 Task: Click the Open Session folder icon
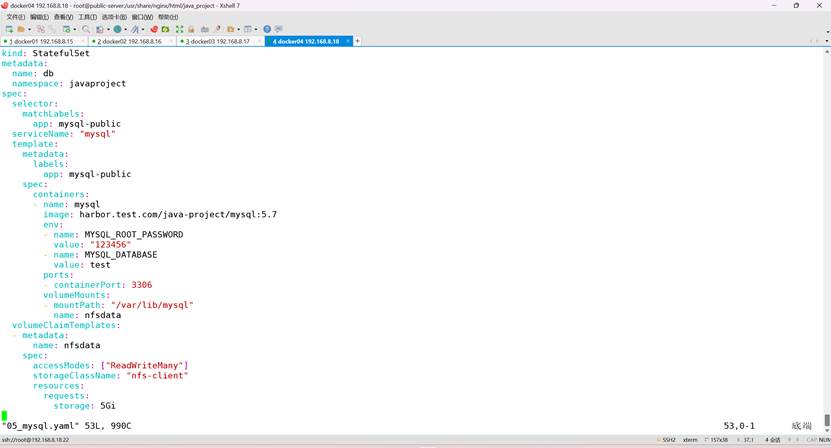(x=21, y=29)
